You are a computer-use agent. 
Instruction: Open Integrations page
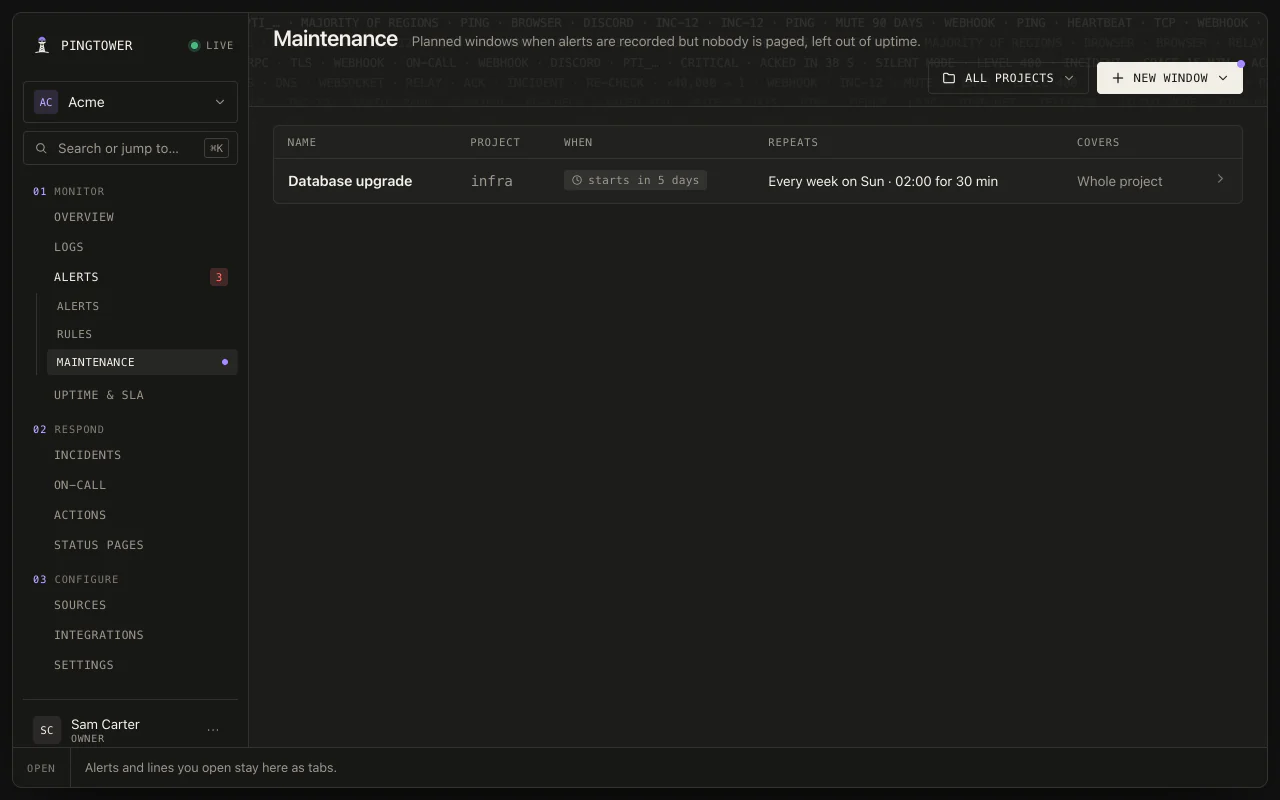point(99,635)
